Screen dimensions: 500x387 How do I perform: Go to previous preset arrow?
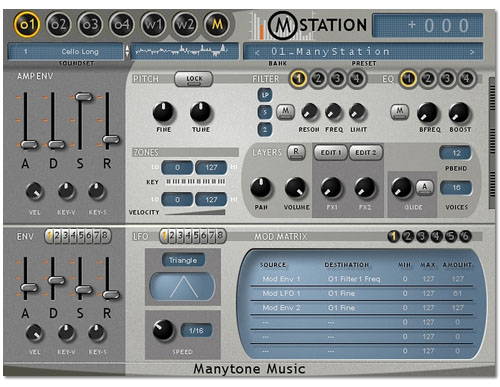[x=257, y=52]
